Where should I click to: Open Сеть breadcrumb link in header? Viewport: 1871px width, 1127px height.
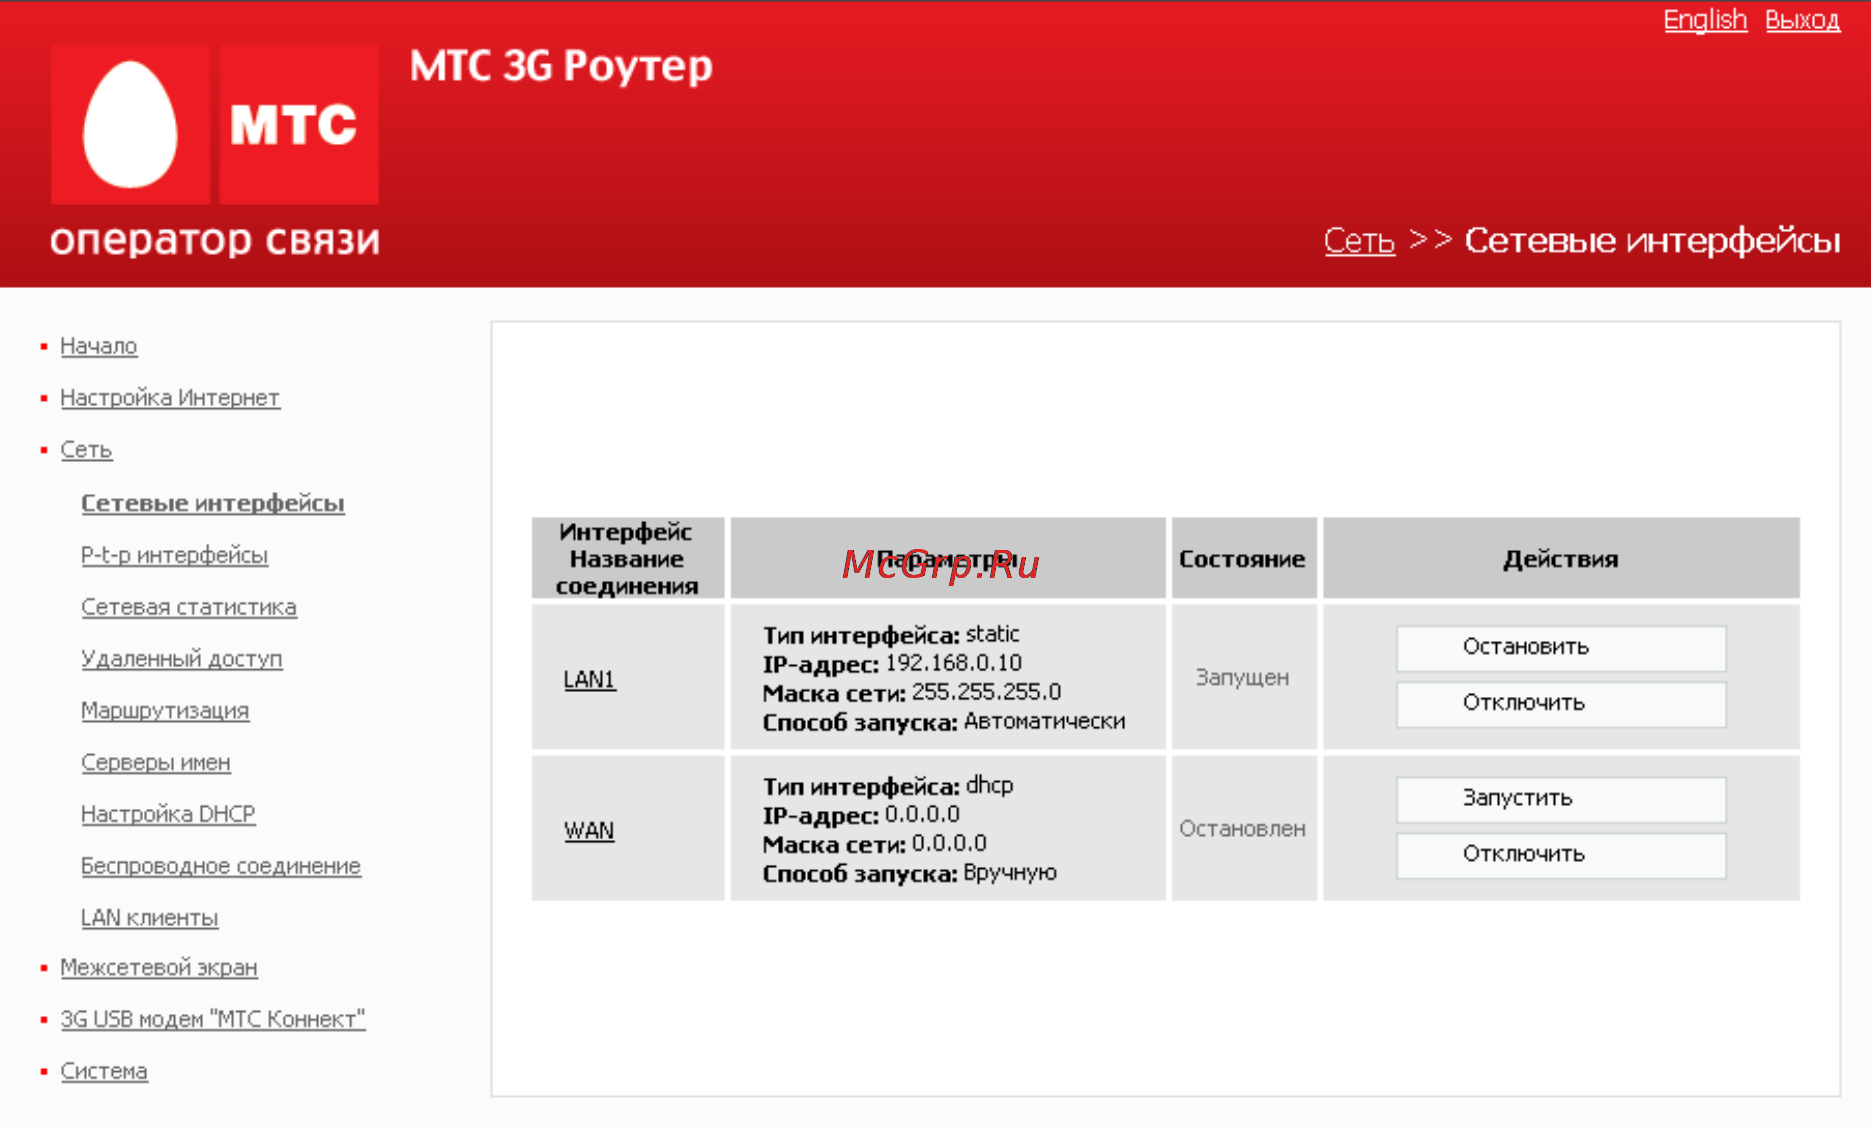pos(1359,240)
